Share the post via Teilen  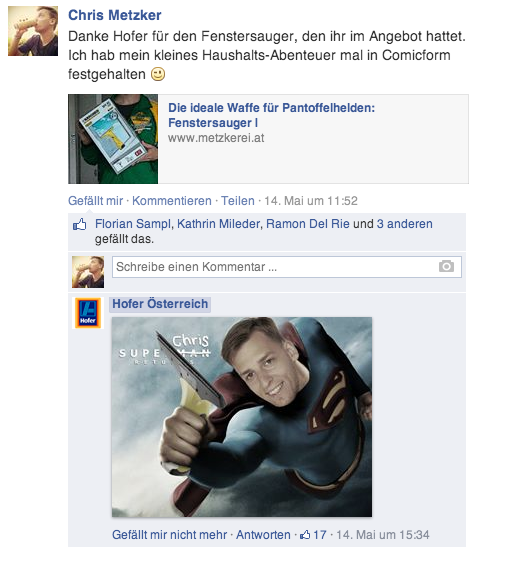[x=238, y=201]
